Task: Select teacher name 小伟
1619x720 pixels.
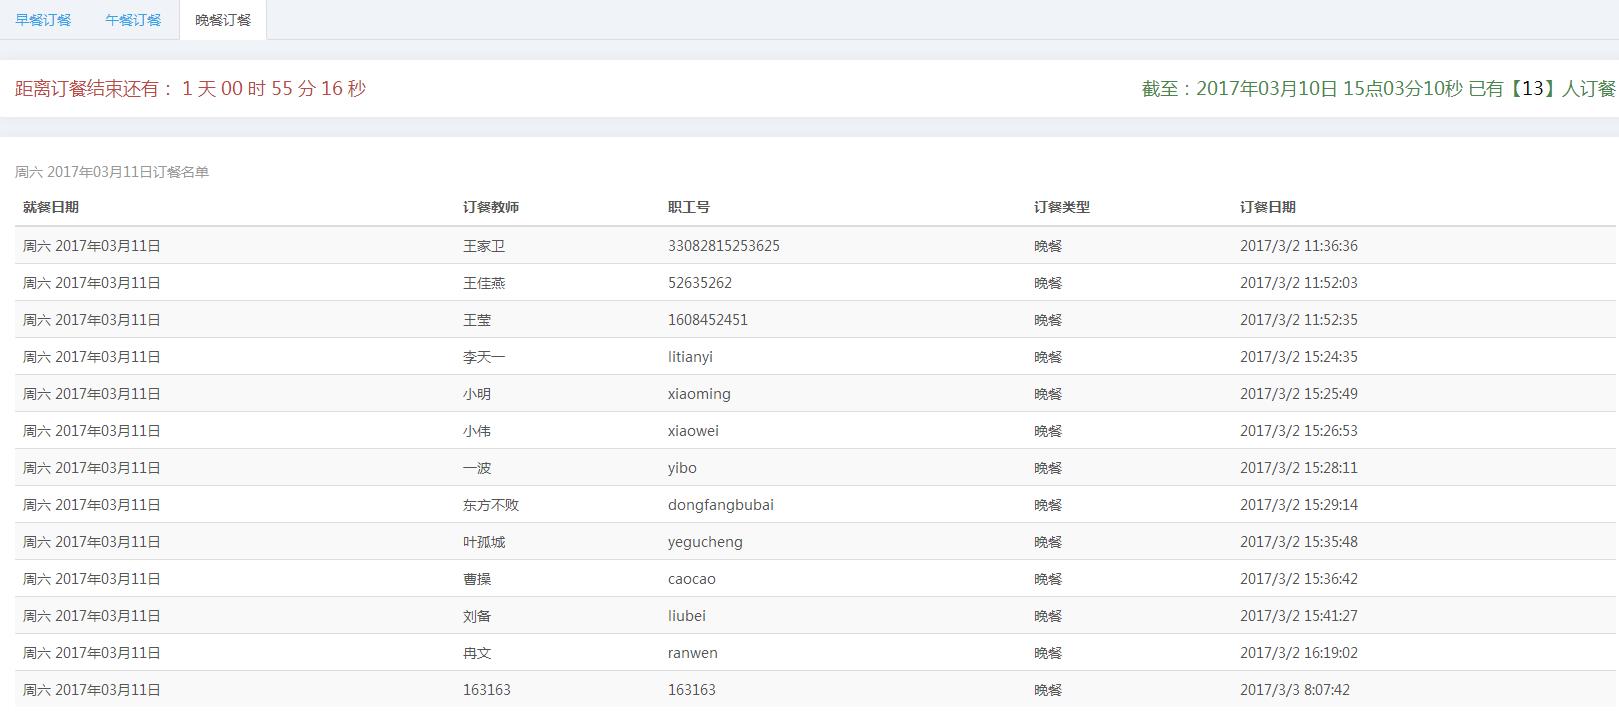Action: click(477, 431)
